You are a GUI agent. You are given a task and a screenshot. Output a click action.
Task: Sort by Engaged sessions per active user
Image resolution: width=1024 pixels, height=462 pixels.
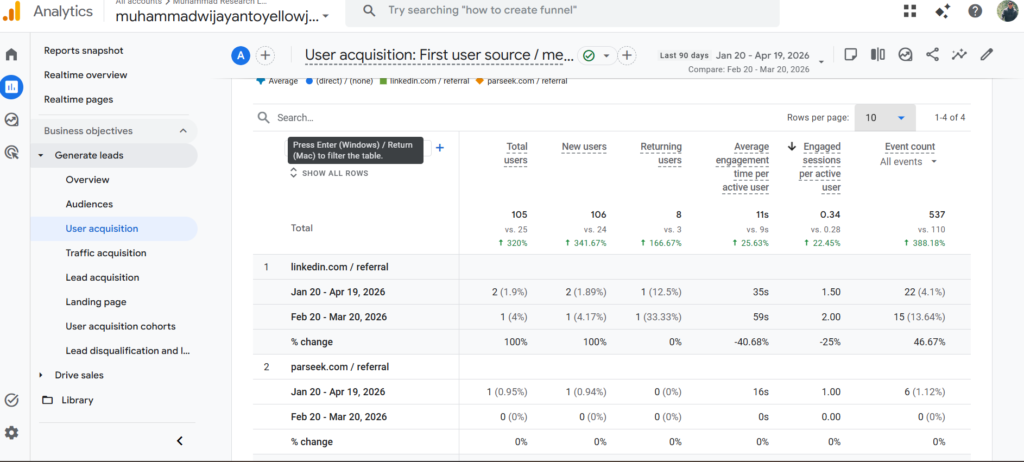[x=820, y=167]
